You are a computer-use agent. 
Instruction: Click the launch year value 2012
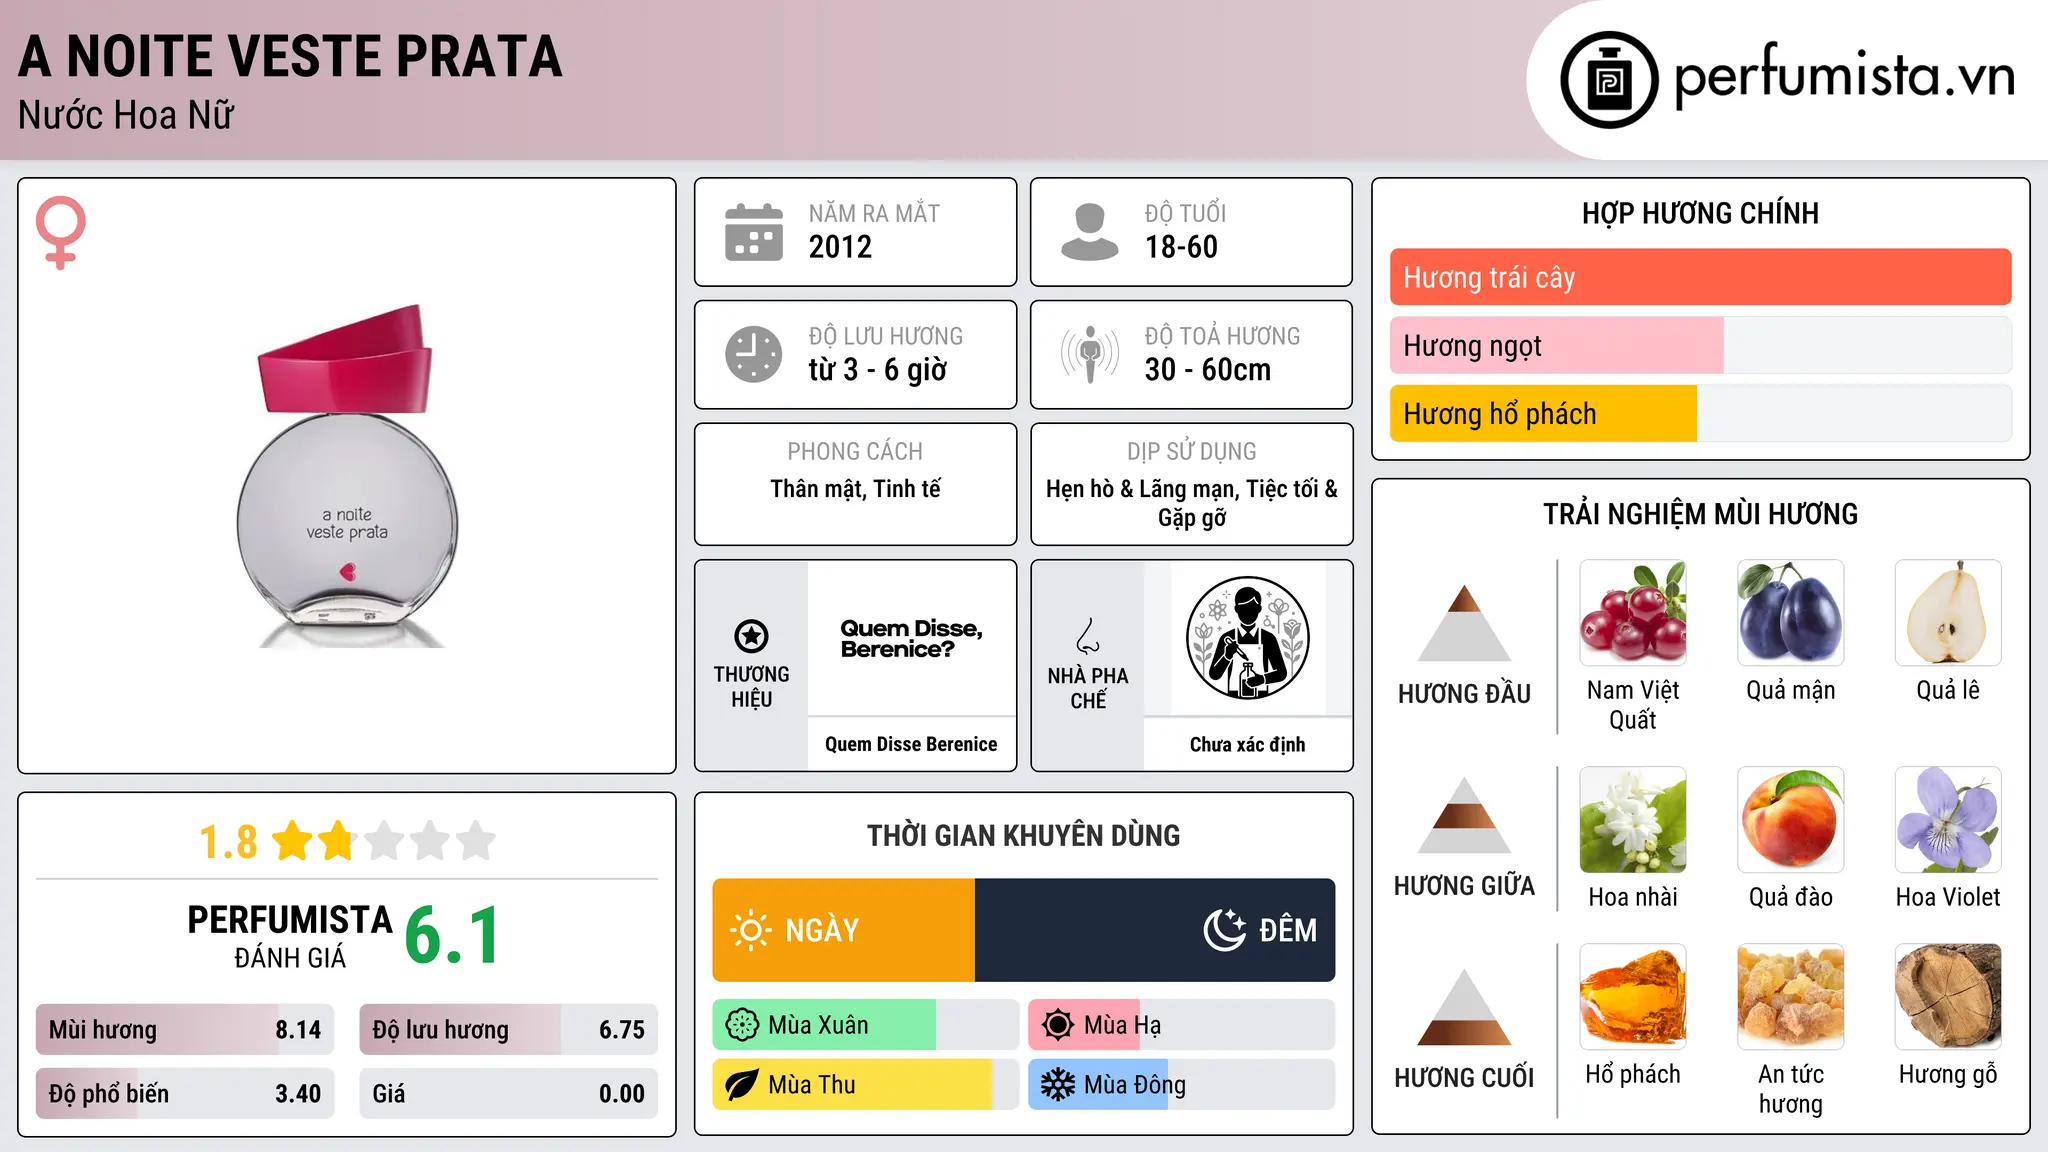(x=840, y=247)
